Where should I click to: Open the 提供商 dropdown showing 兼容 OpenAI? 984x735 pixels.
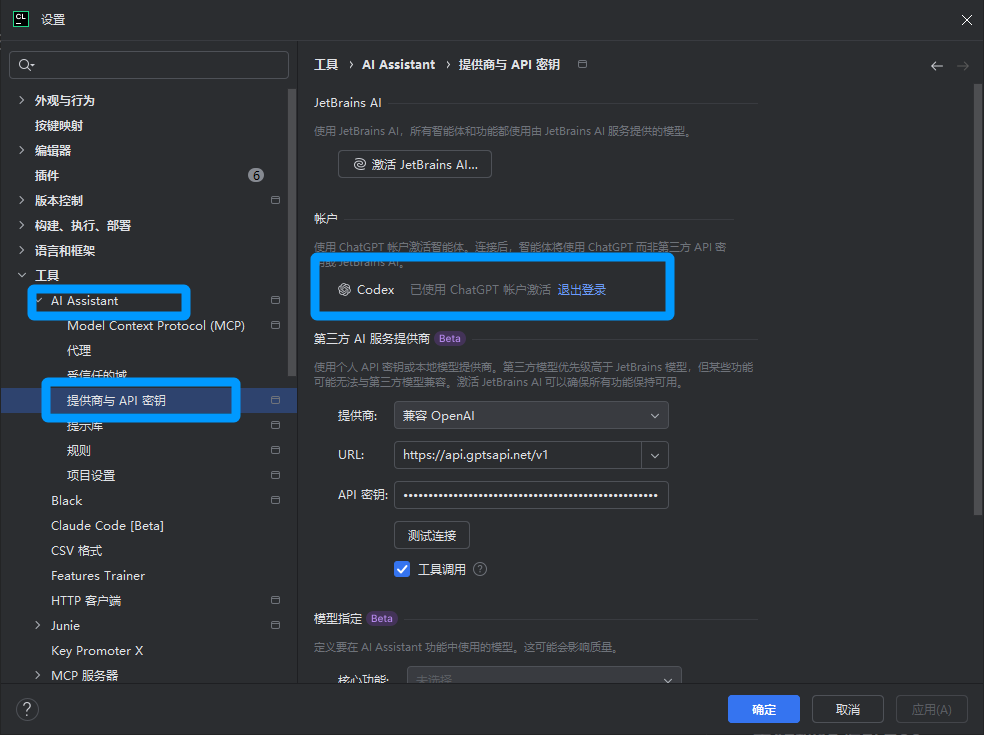coord(531,416)
